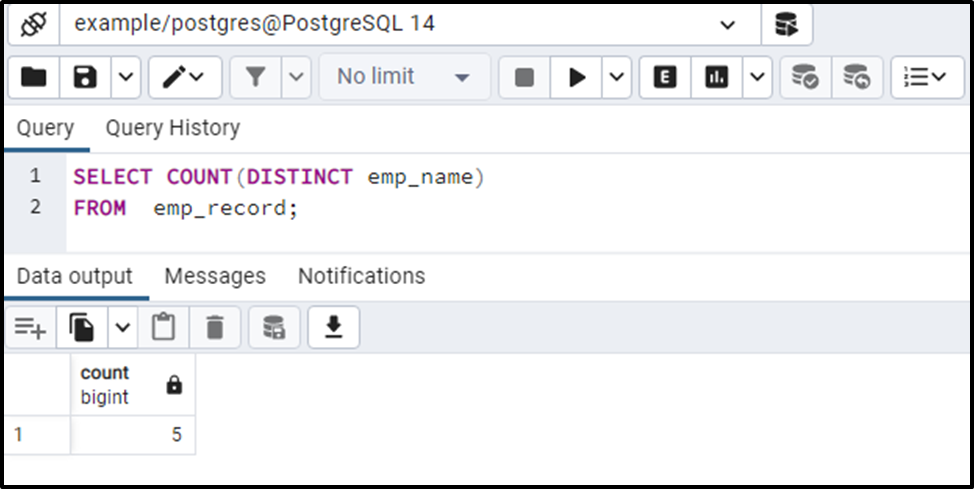The image size is (974, 489).
Task: Click the Explain Analyze chart icon
Action: pos(716,77)
